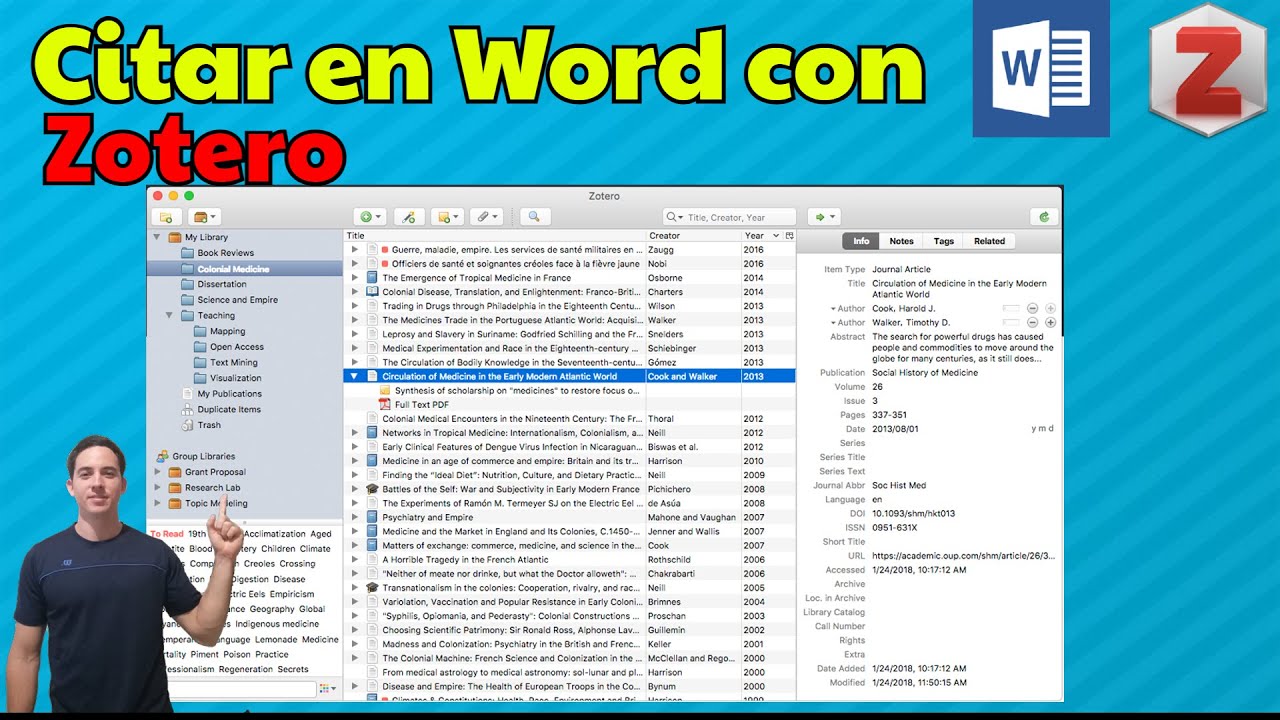Select the Colonial Medicine collection
Screen dimensions: 1280x720
(x=233, y=269)
